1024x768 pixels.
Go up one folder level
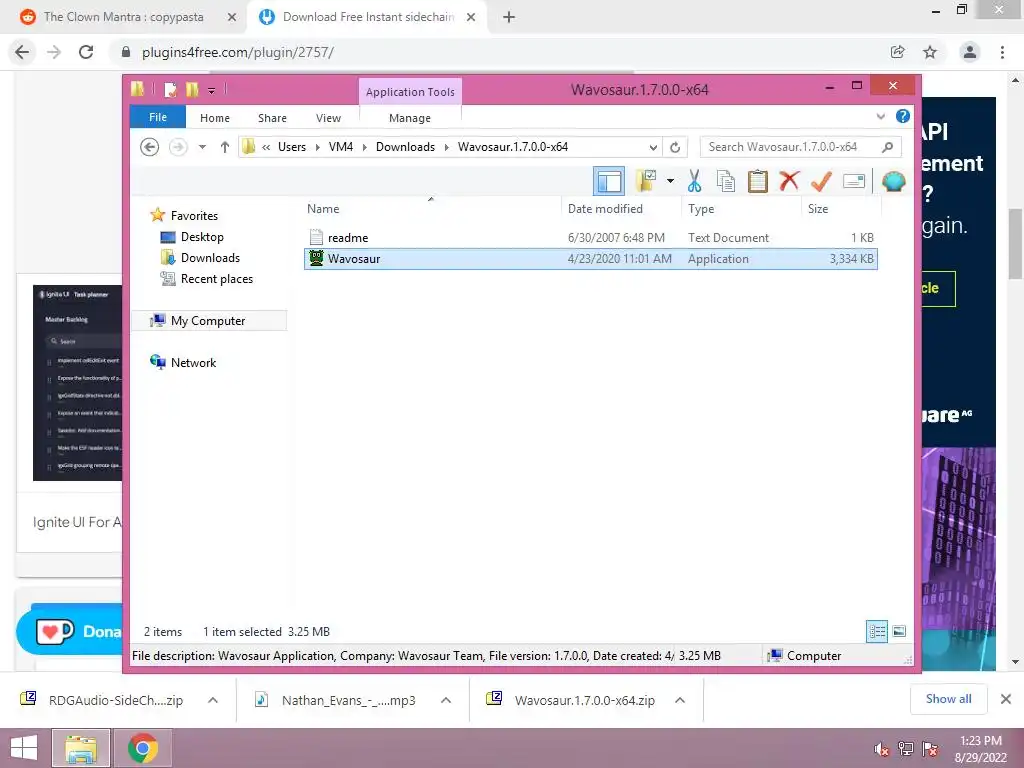click(x=225, y=147)
